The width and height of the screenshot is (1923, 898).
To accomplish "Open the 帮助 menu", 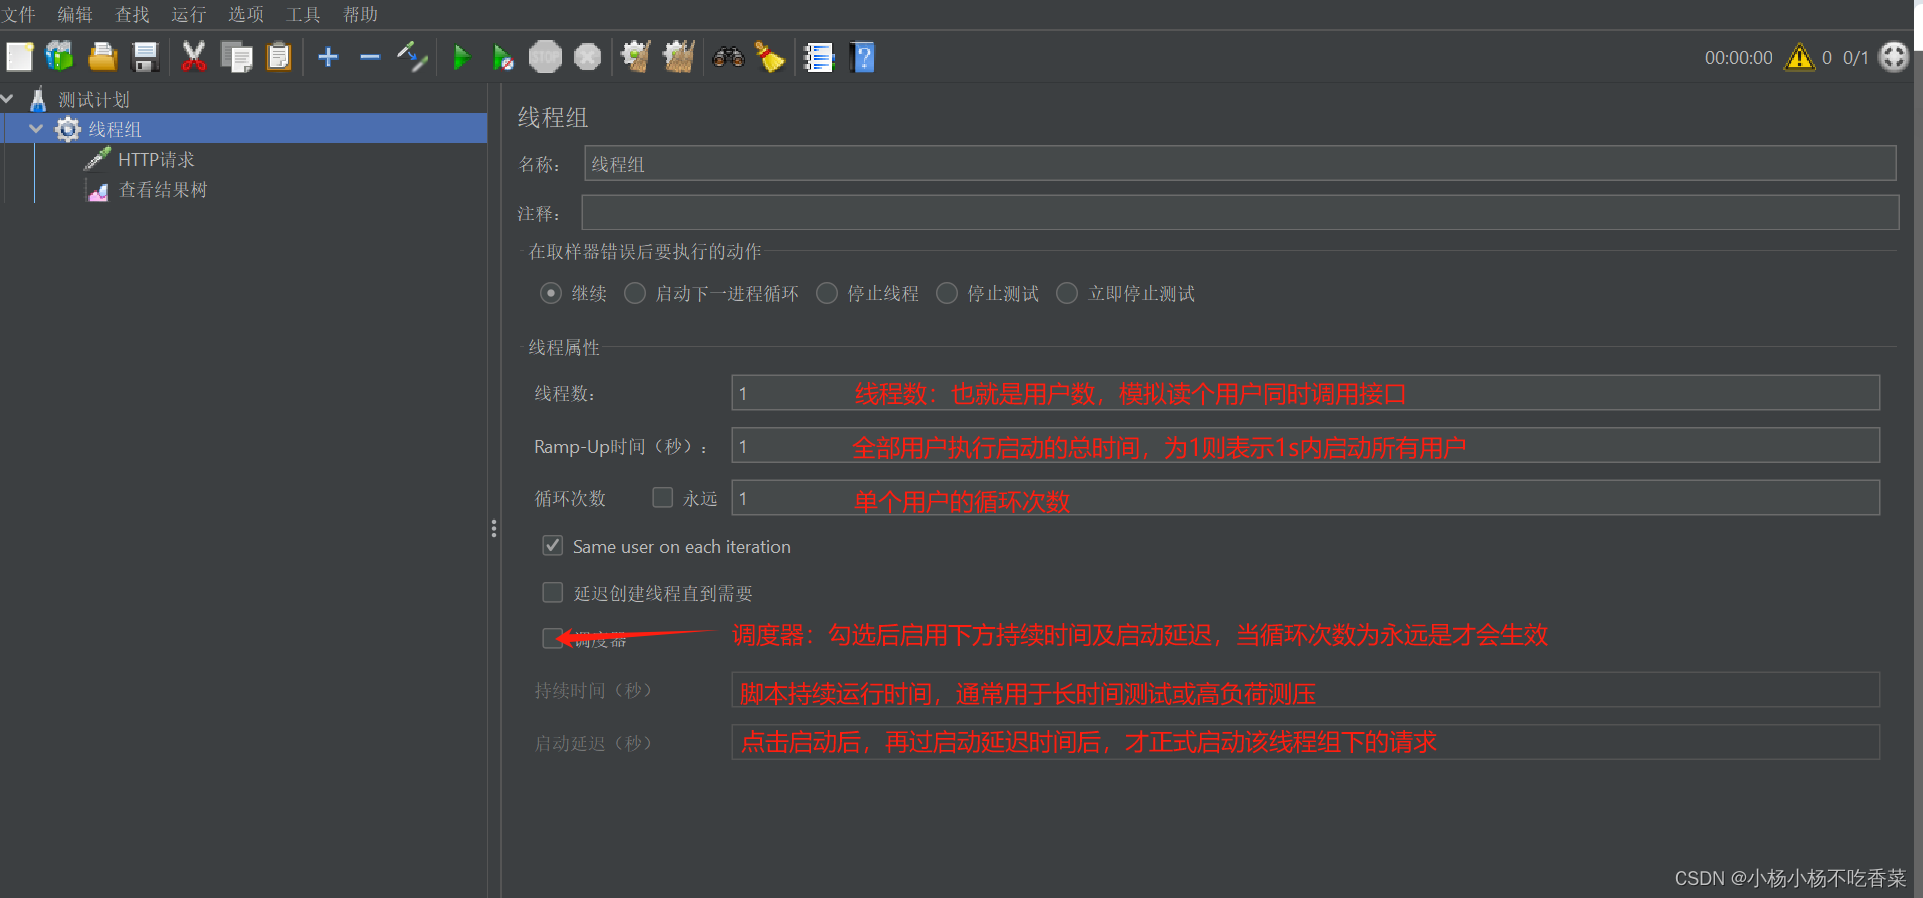I will pos(360,14).
